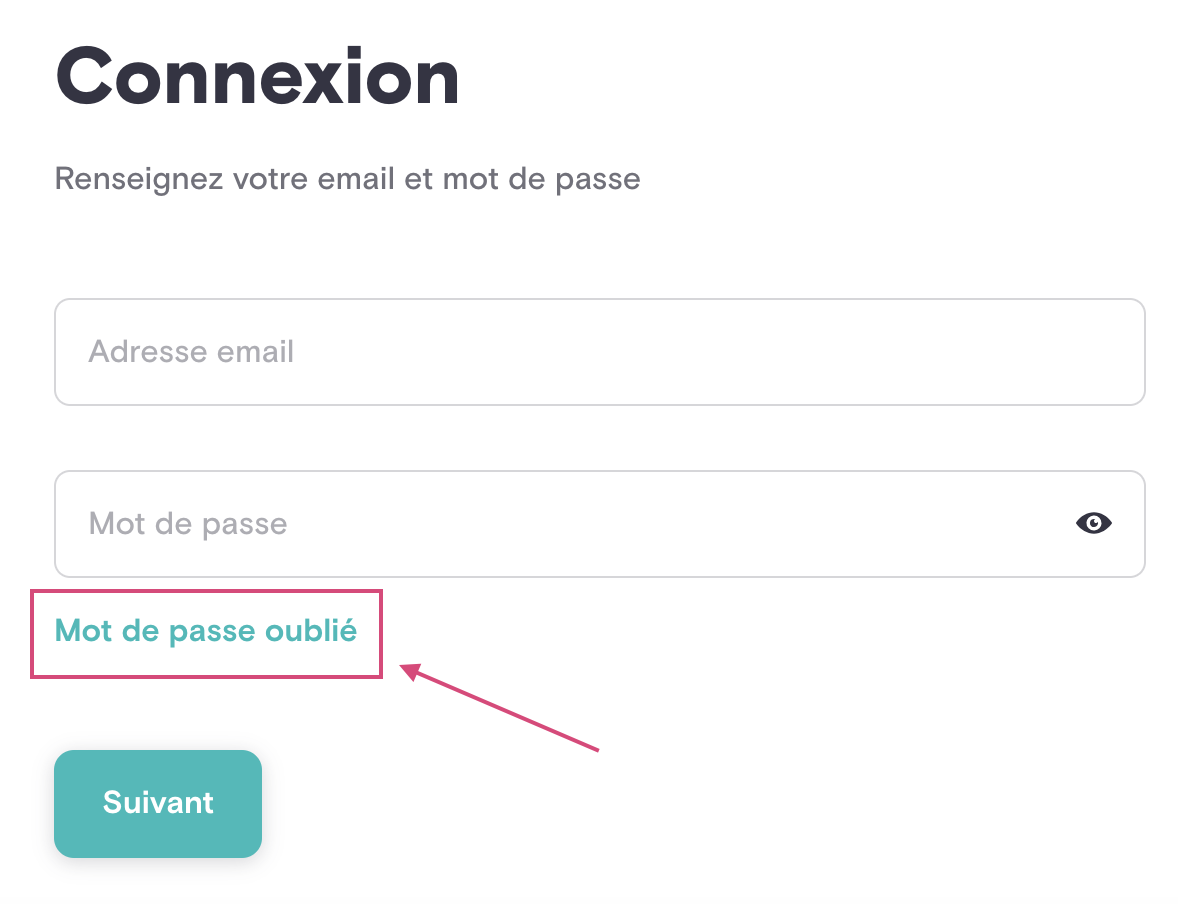Reveal typed password using the eye button
This screenshot has width=1178, height=904.
1093,523
